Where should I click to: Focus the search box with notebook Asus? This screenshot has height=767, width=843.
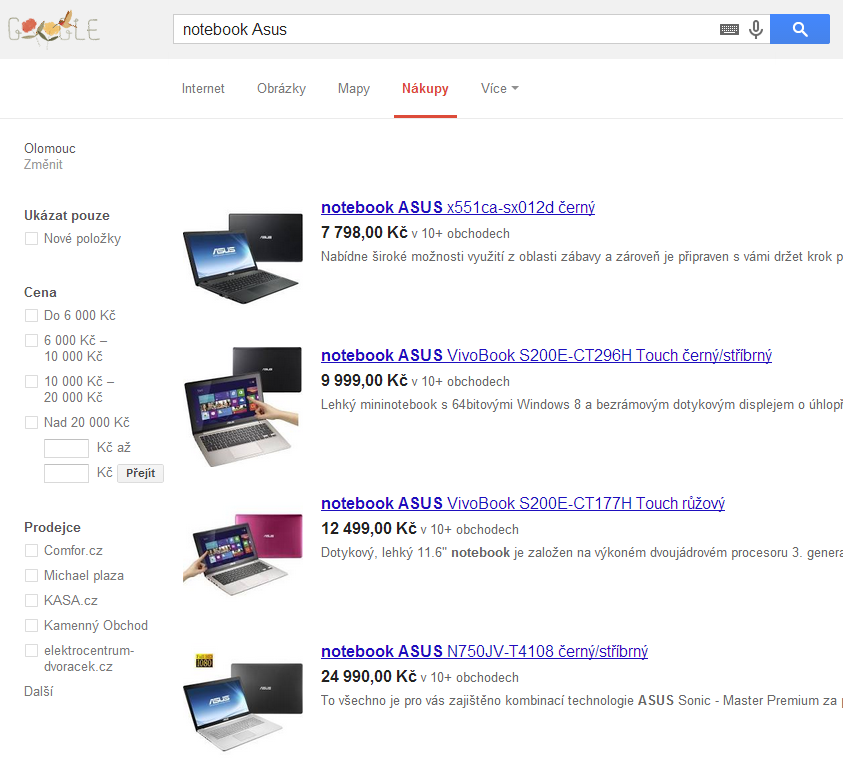446,29
